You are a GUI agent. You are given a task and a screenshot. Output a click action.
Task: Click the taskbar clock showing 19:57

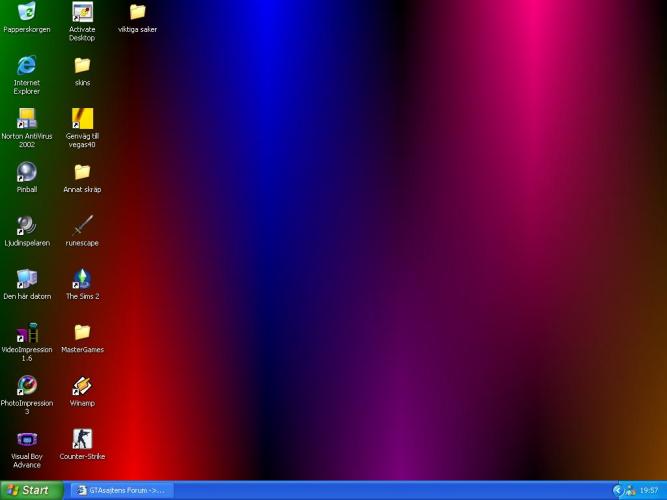(x=649, y=491)
